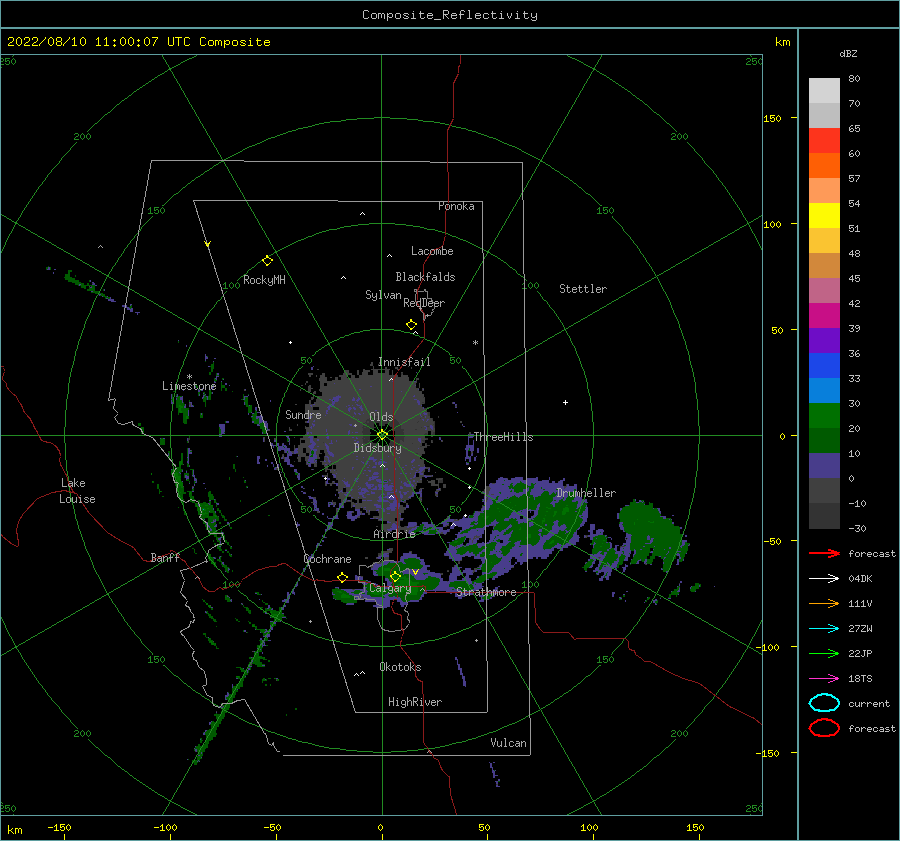Screen dimensions: 900x841
Task: Click the Sylvan town label
Action: 383,296
